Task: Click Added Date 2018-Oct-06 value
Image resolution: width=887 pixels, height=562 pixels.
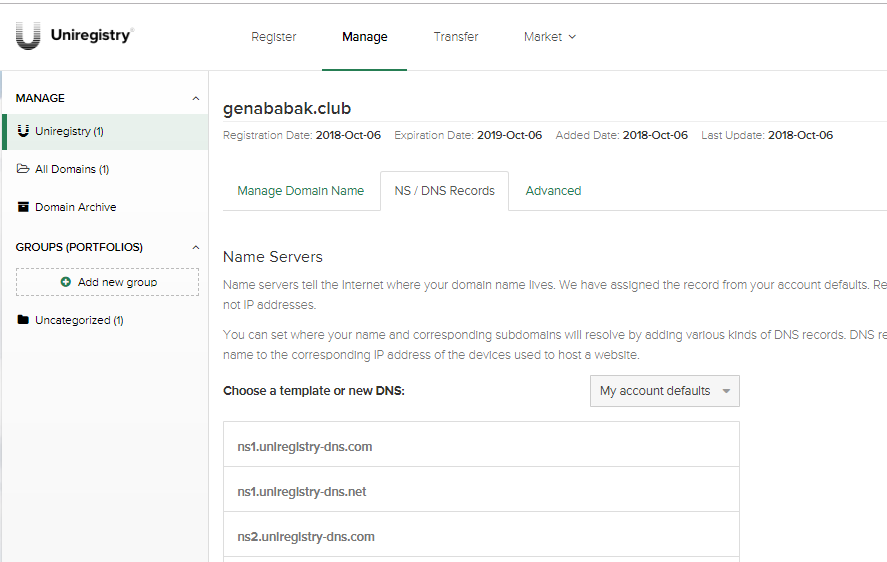Action: [655, 135]
